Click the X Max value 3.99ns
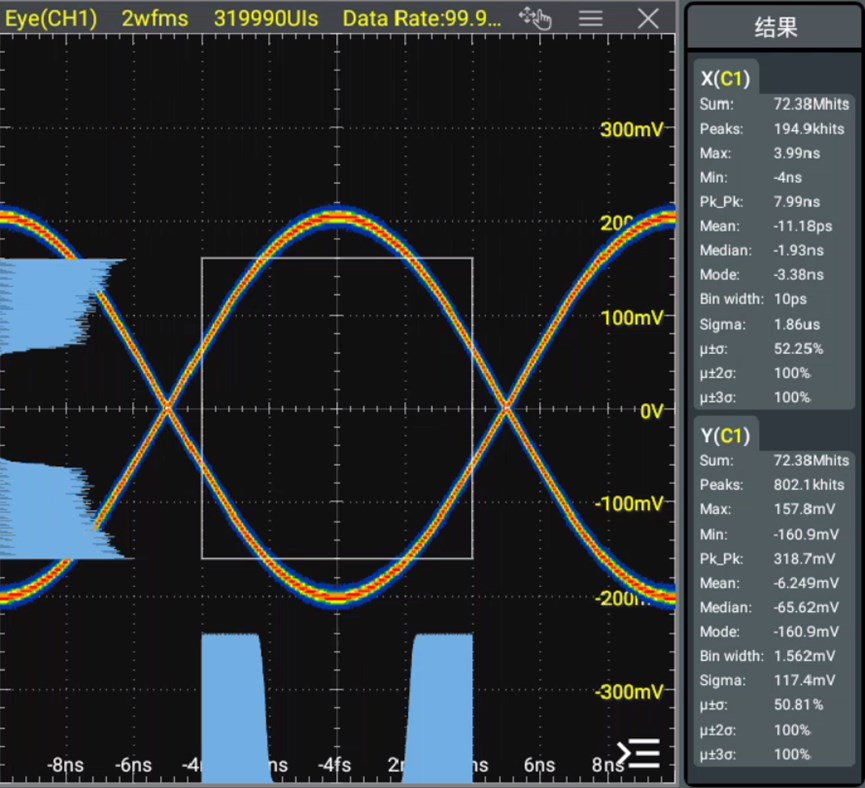Screen dimensions: 865x788 pyautogui.click(x=797, y=153)
